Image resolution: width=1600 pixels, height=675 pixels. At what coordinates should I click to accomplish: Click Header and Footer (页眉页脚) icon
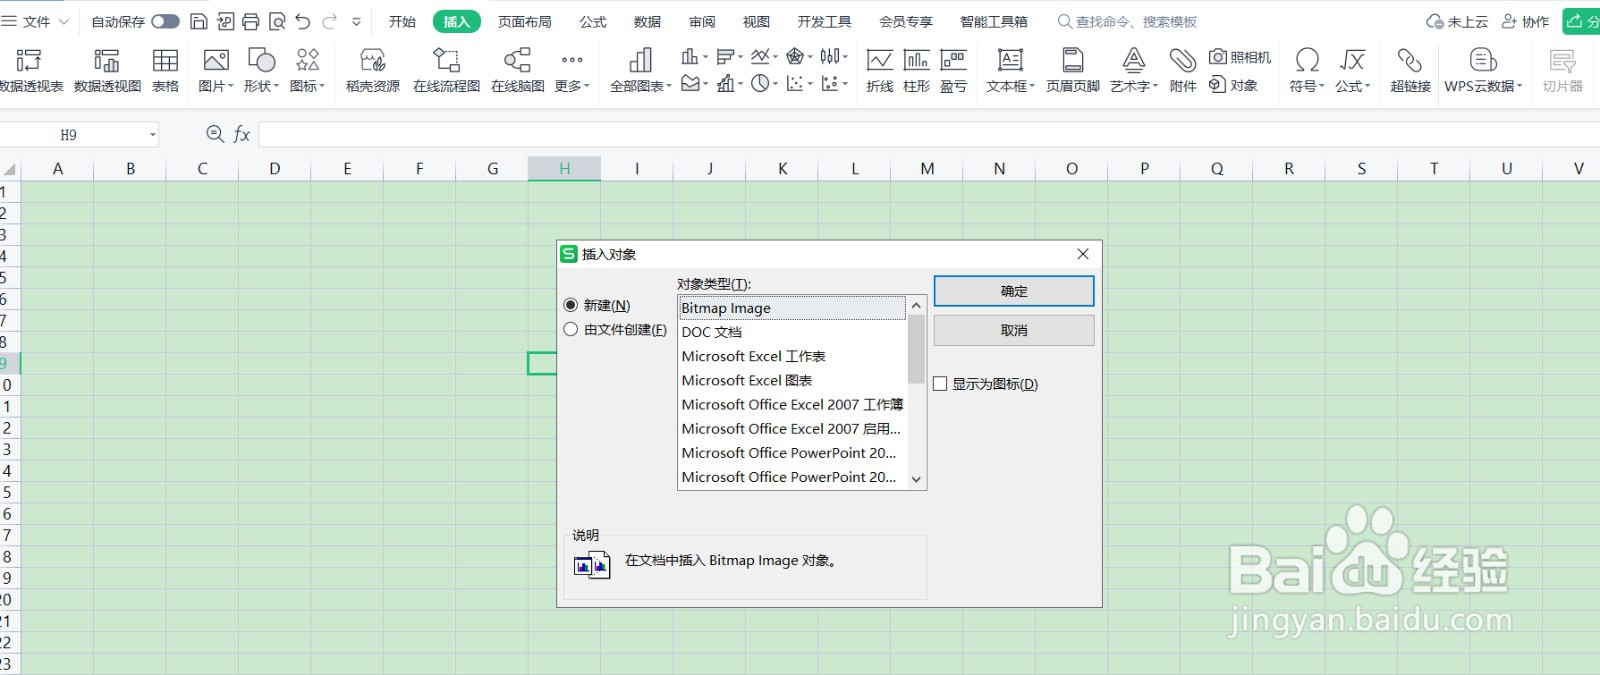tap(1072, 71)
